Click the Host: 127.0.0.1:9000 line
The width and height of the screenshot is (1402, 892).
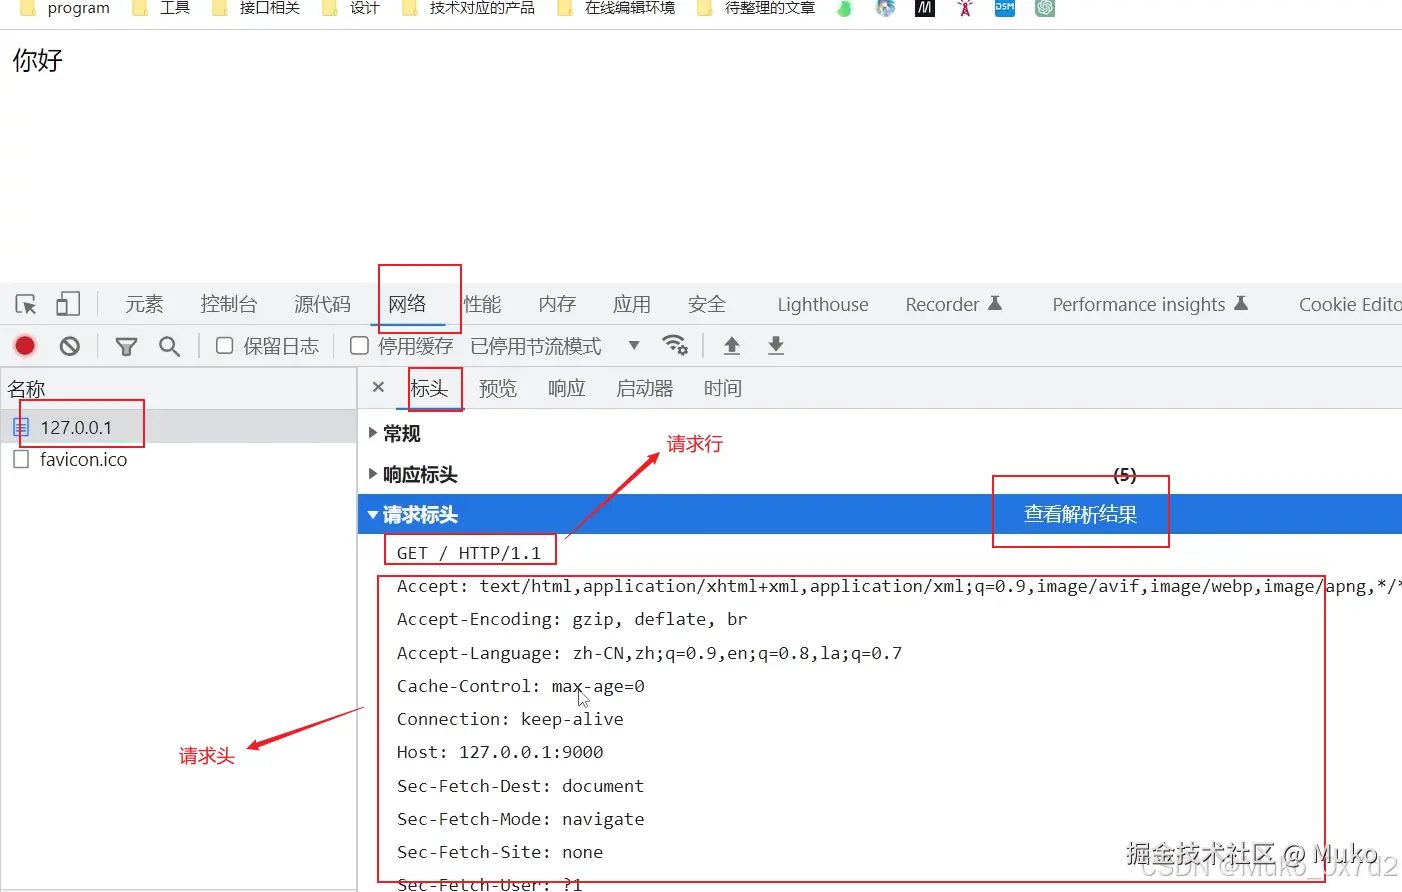[x=500, y=752]
